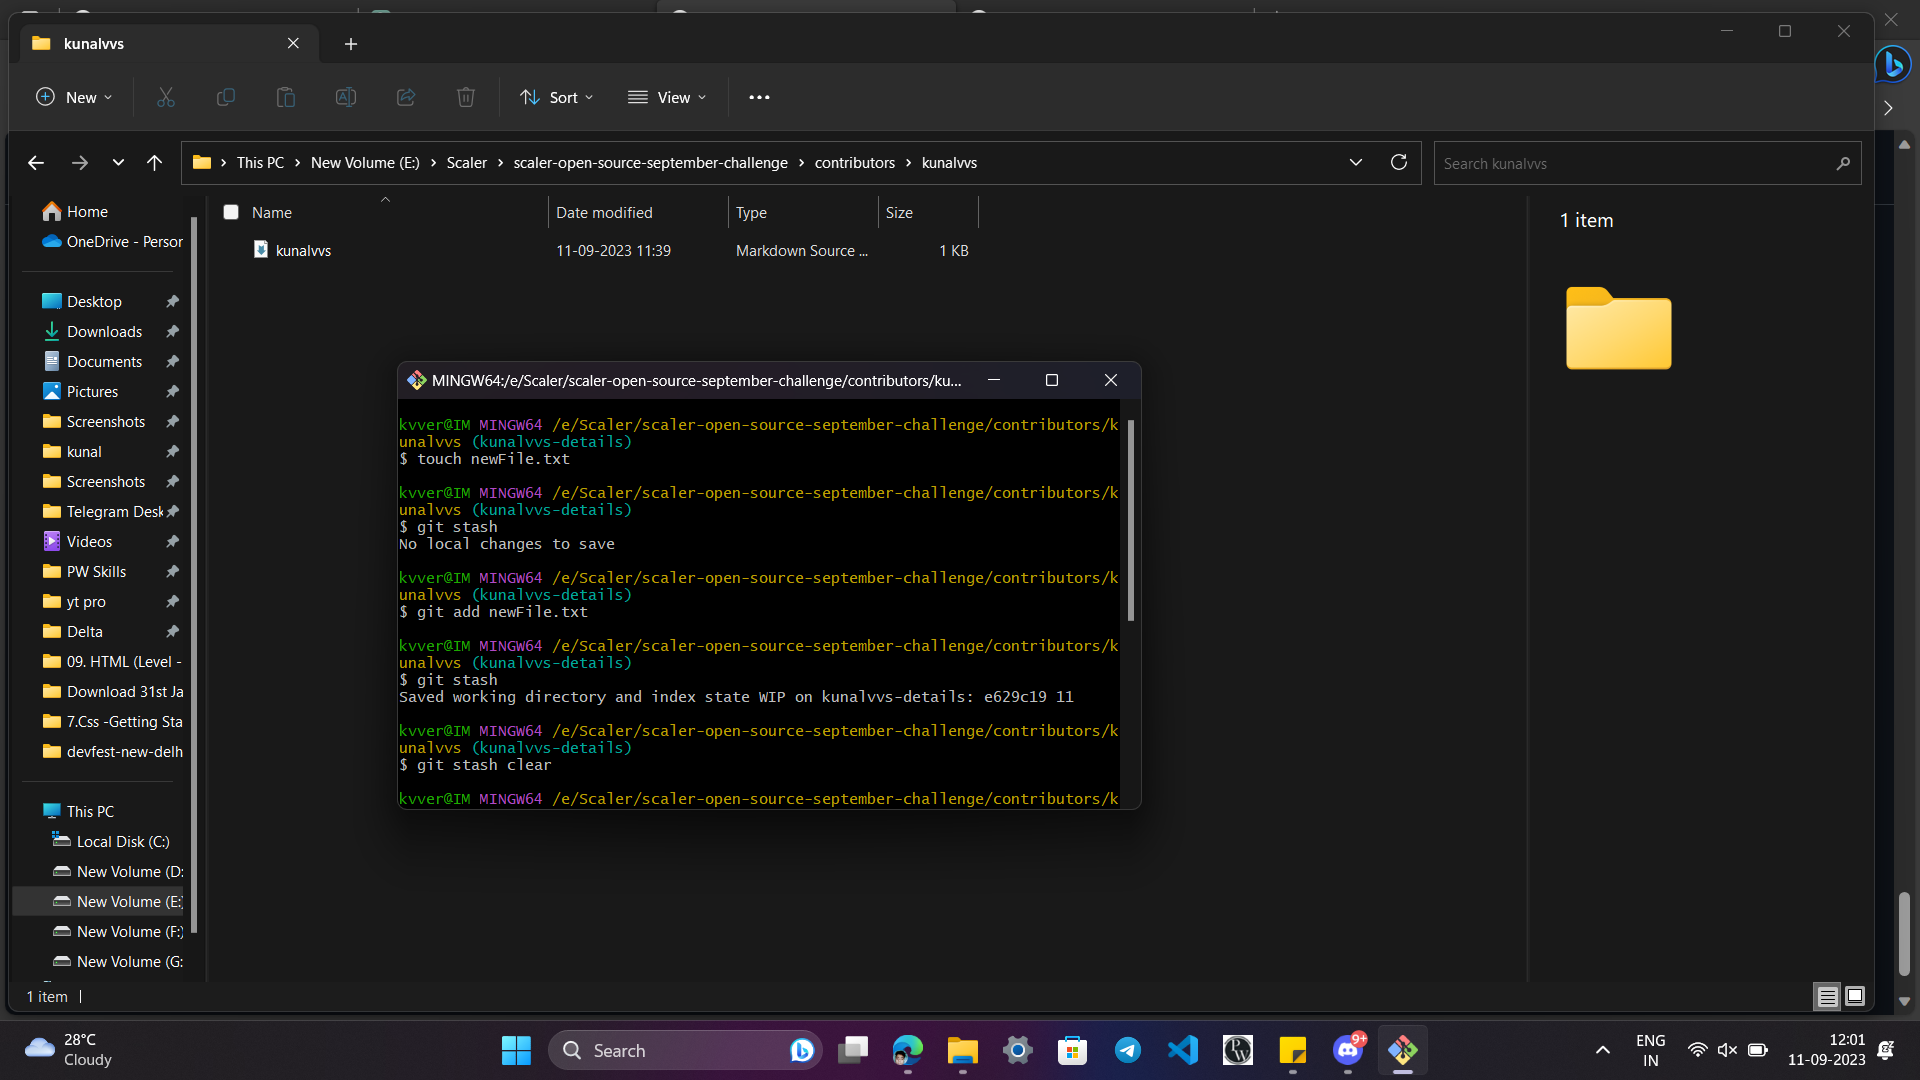Select the Rename icon
Image resolution: width=1920 pixels, height=1080 pixels.
pos(345,97)
